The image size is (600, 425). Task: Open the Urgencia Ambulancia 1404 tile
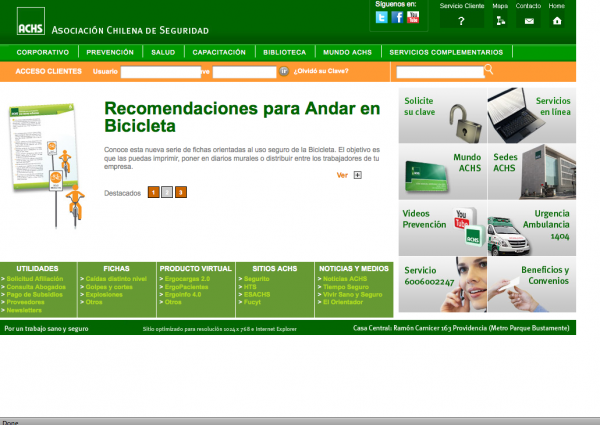point(532,228)
